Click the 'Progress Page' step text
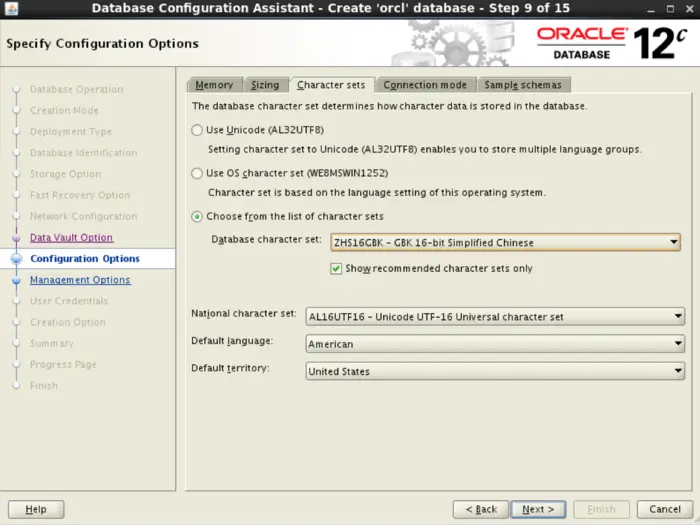This screenshot has width=700, height=525. tap(63, 364)
